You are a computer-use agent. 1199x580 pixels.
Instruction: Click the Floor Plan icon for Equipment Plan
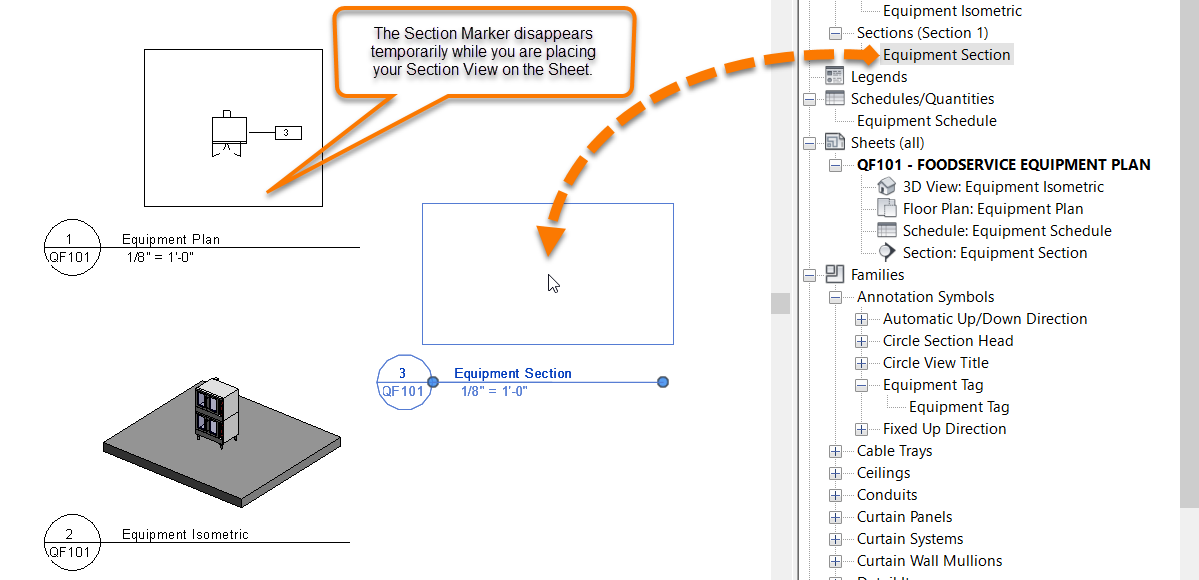887,208
